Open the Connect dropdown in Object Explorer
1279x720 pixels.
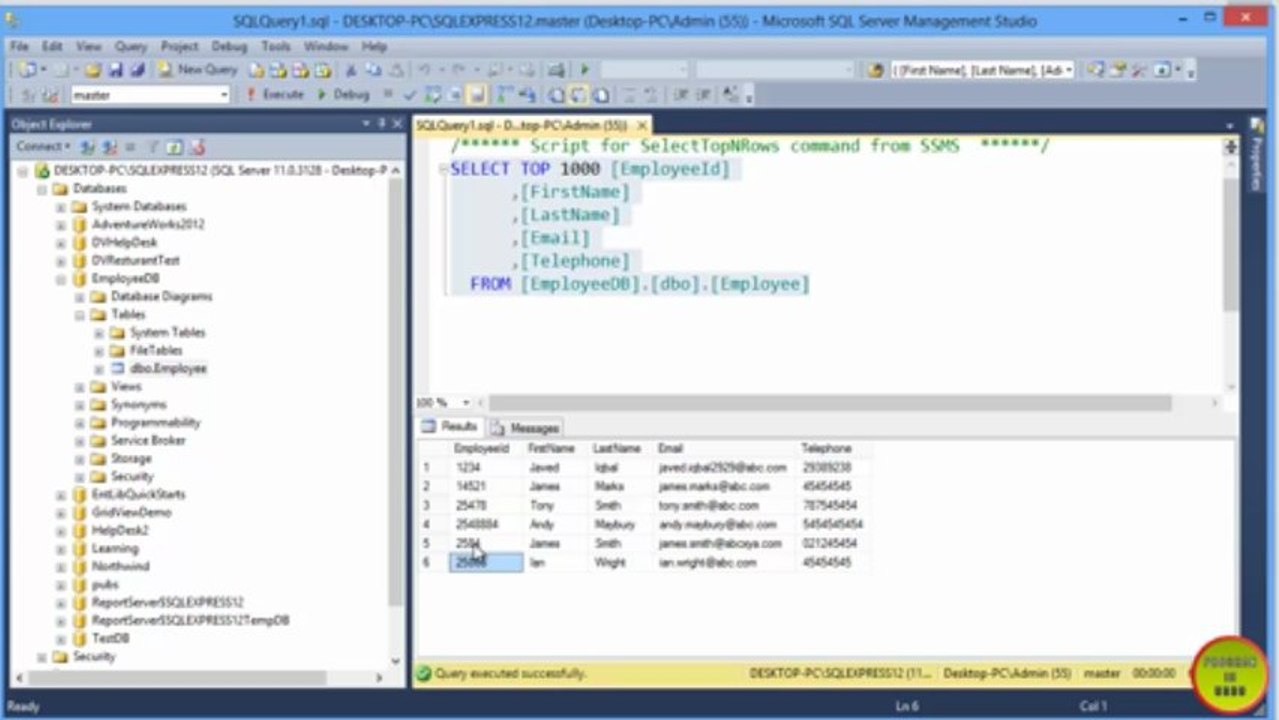pos(43,147)
